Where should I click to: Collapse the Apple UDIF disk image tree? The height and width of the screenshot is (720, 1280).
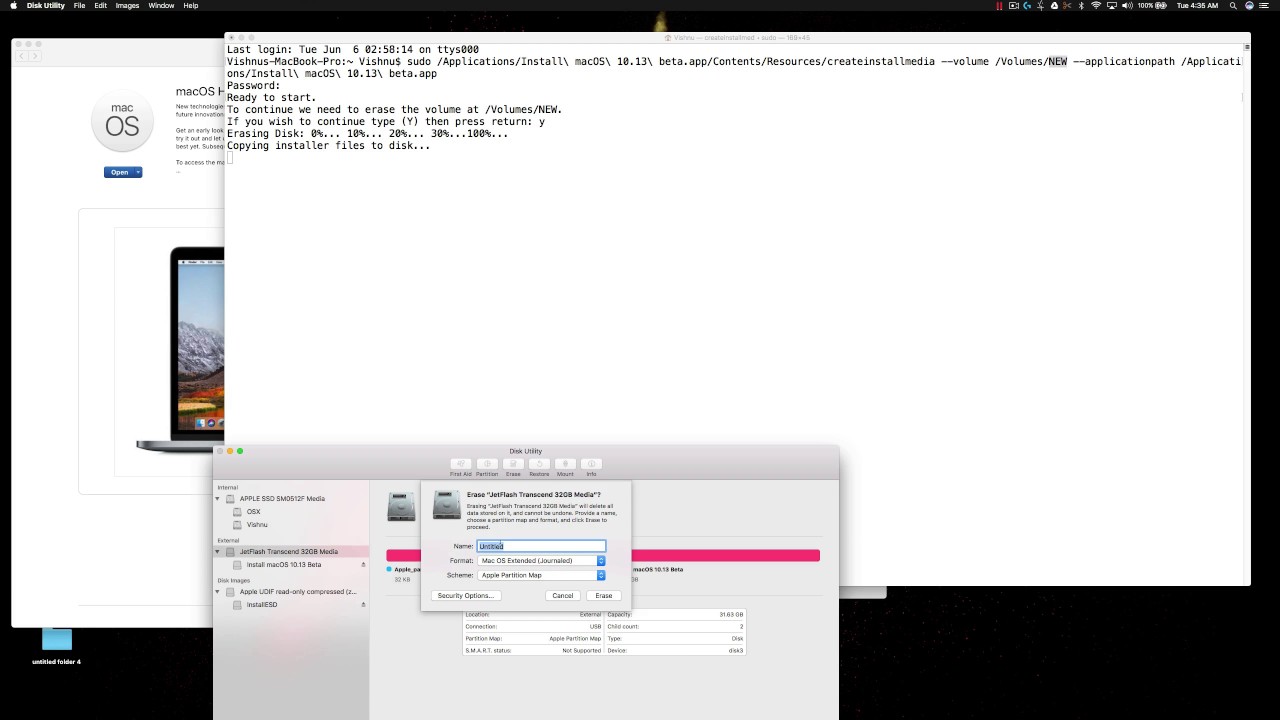(x=218, y=592)
